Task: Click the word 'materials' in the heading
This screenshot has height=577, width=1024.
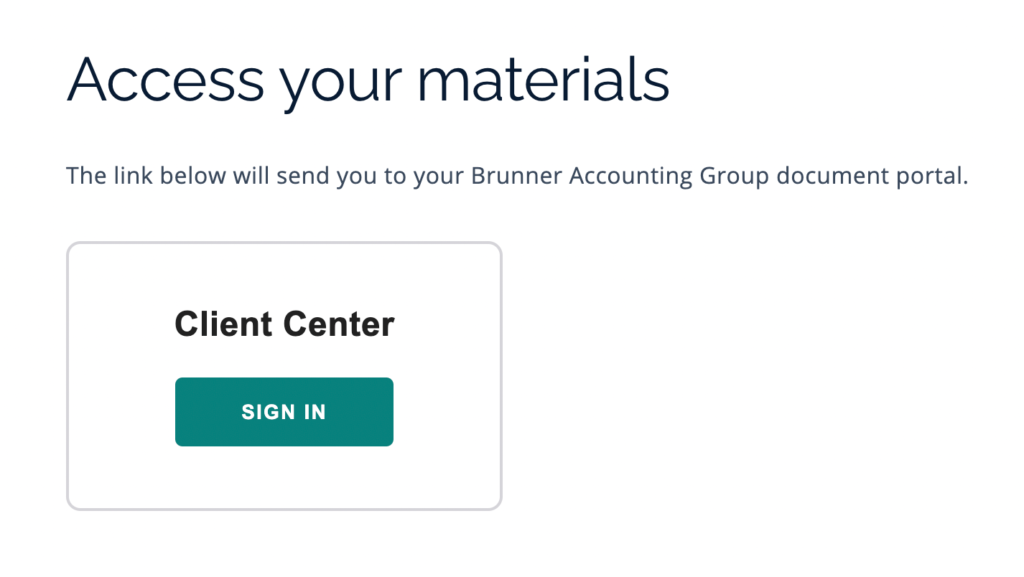Action: pos(543,80)
